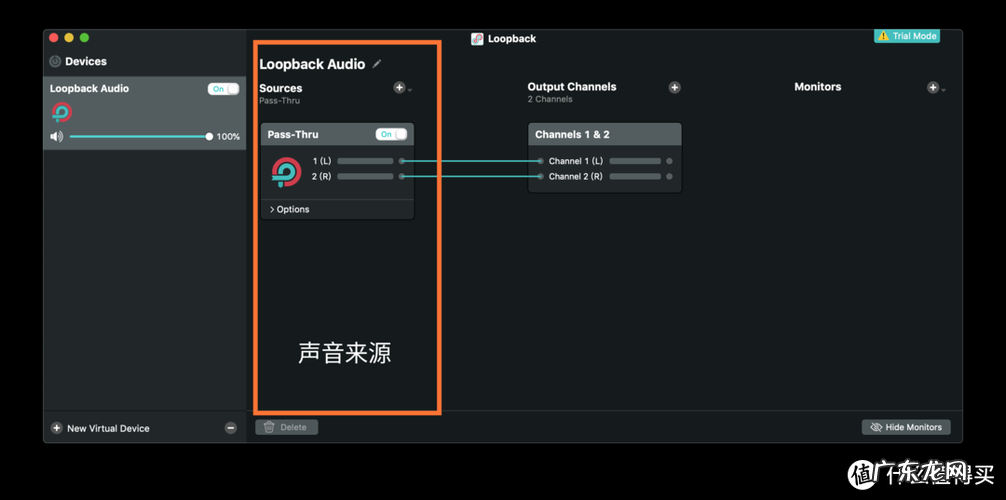Click the Devices power icon in sidebar
This screenshot has height=500, width=1006.
point(55,62)
